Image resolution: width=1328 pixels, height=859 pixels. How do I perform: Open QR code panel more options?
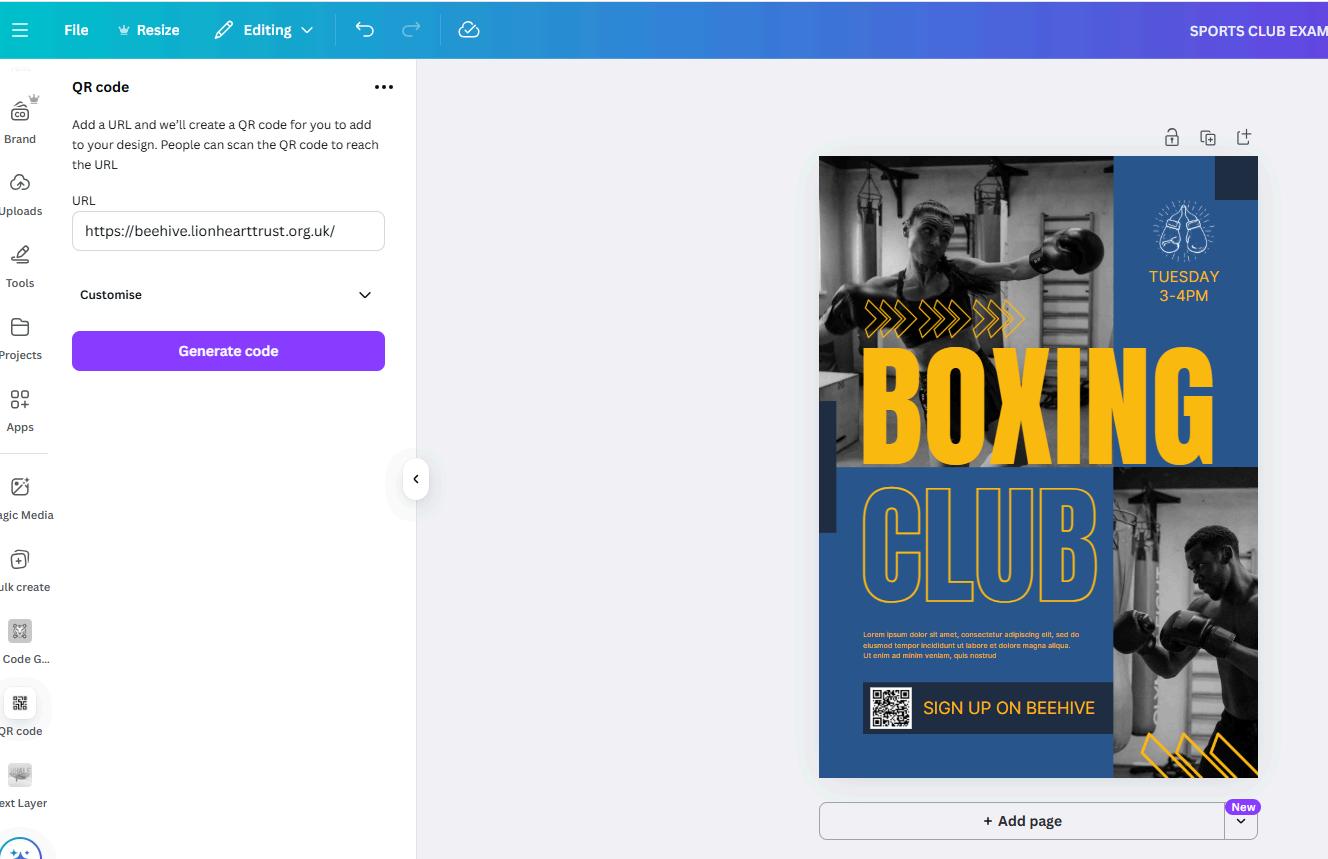pos(384,87)
